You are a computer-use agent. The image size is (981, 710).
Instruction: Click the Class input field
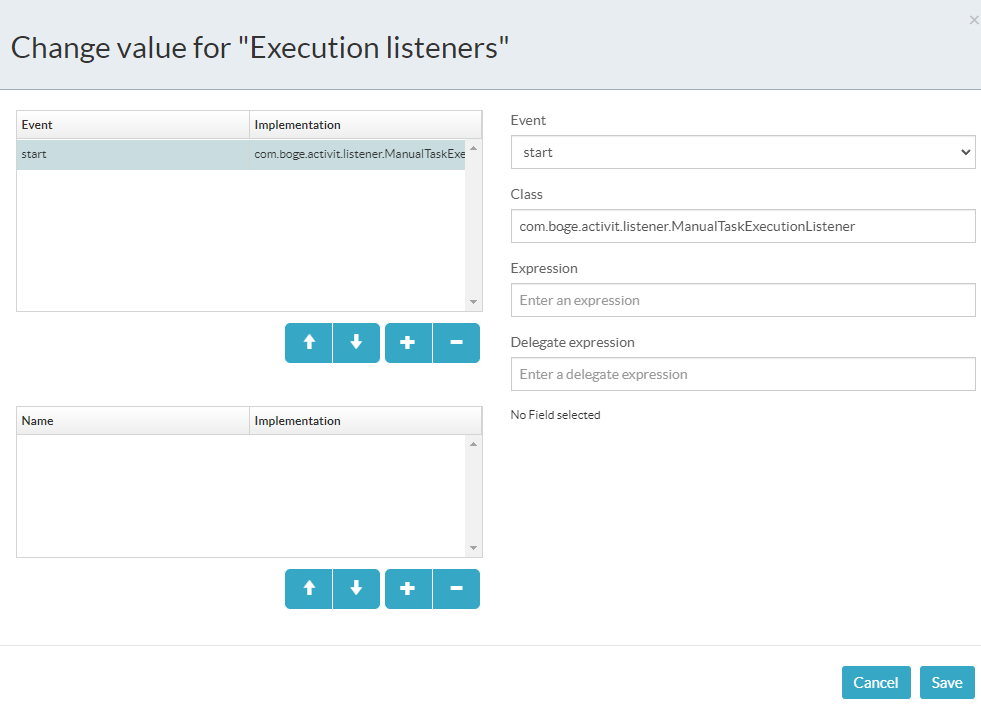[x=742, y=226]
